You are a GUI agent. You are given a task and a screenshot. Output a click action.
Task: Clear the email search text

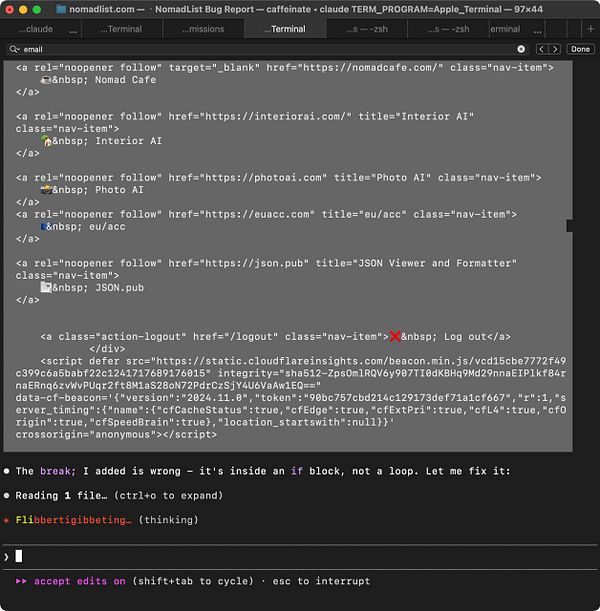521,49
